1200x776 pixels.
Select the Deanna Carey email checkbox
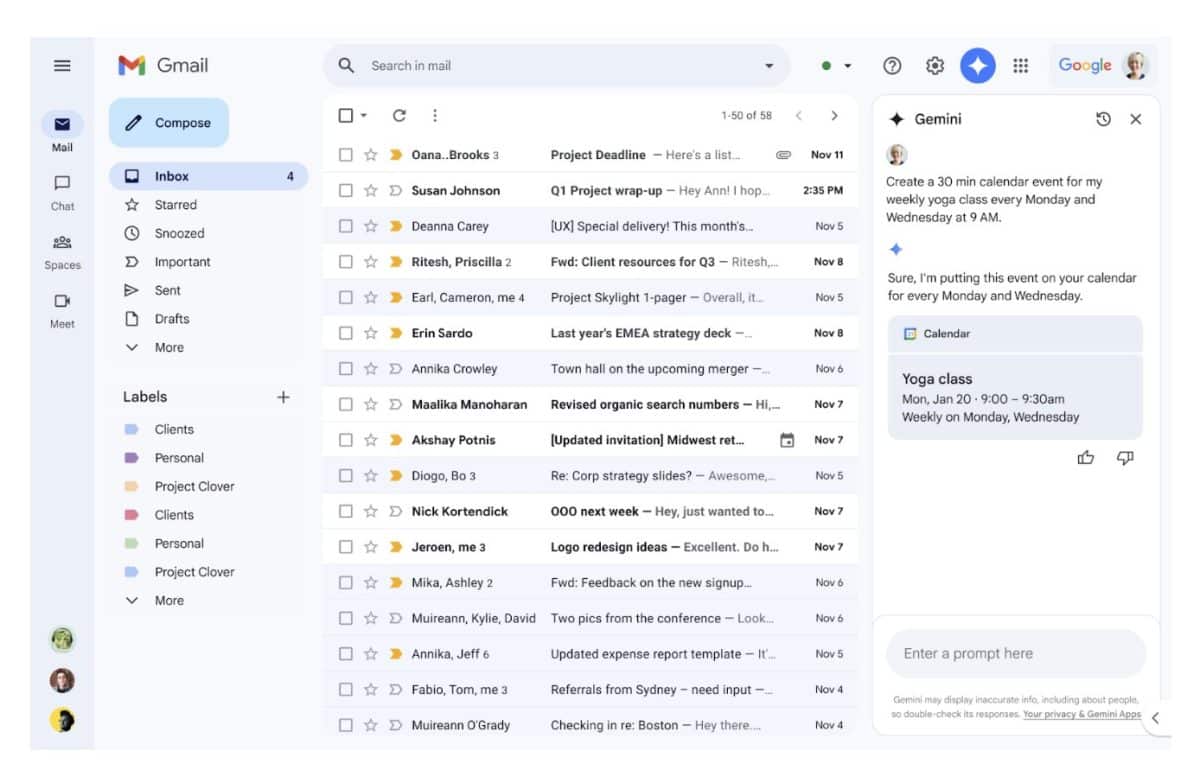pyautogui.click(x=345, y=226)
